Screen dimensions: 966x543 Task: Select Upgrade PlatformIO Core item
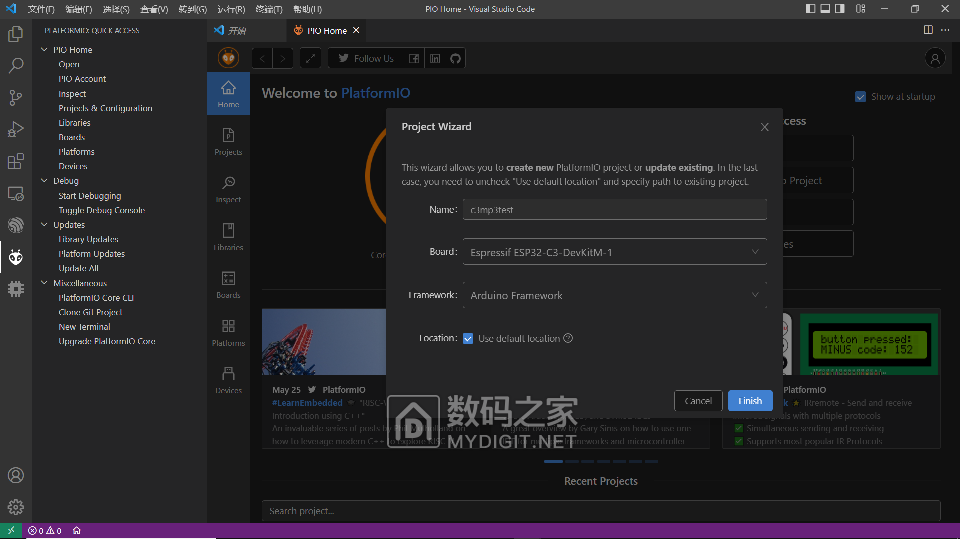(107, 343)
